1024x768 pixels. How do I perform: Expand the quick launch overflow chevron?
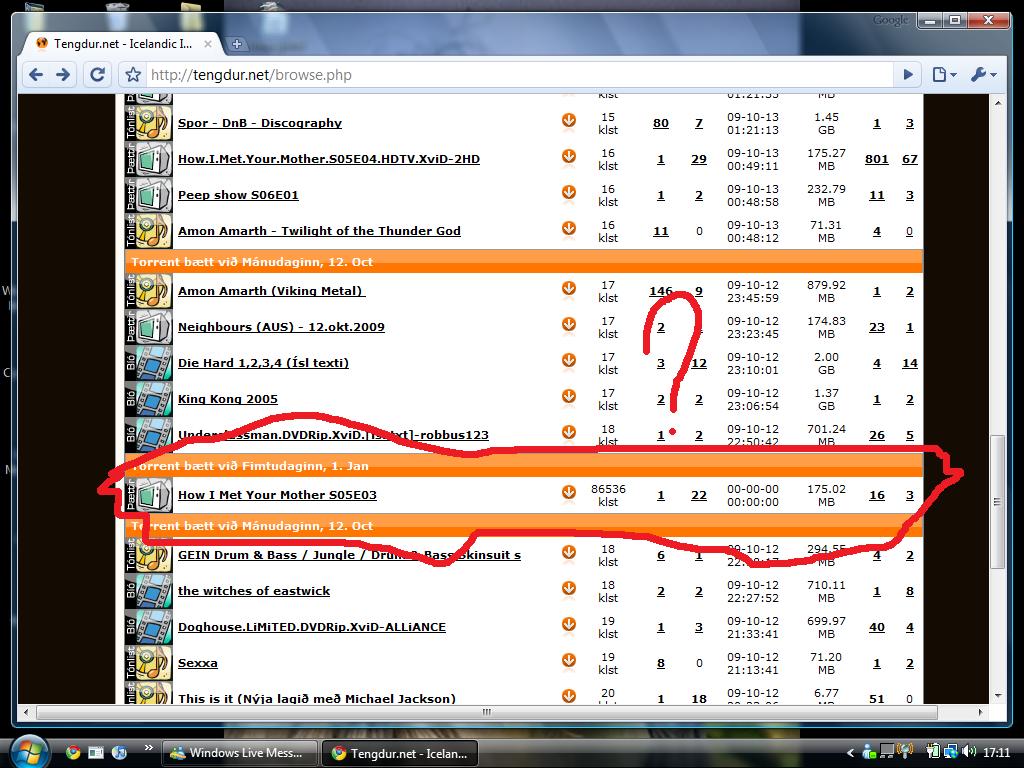coord(148,748)
